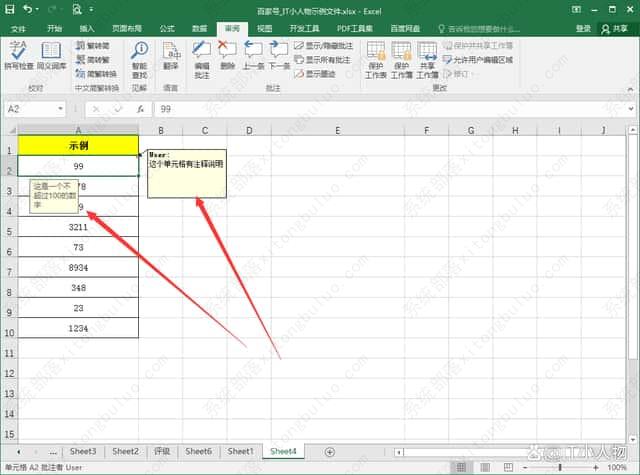The height and width of the screenshot is (475, 640).
Task: Click the Translate (翻译) icon
Action: point(171,57)
